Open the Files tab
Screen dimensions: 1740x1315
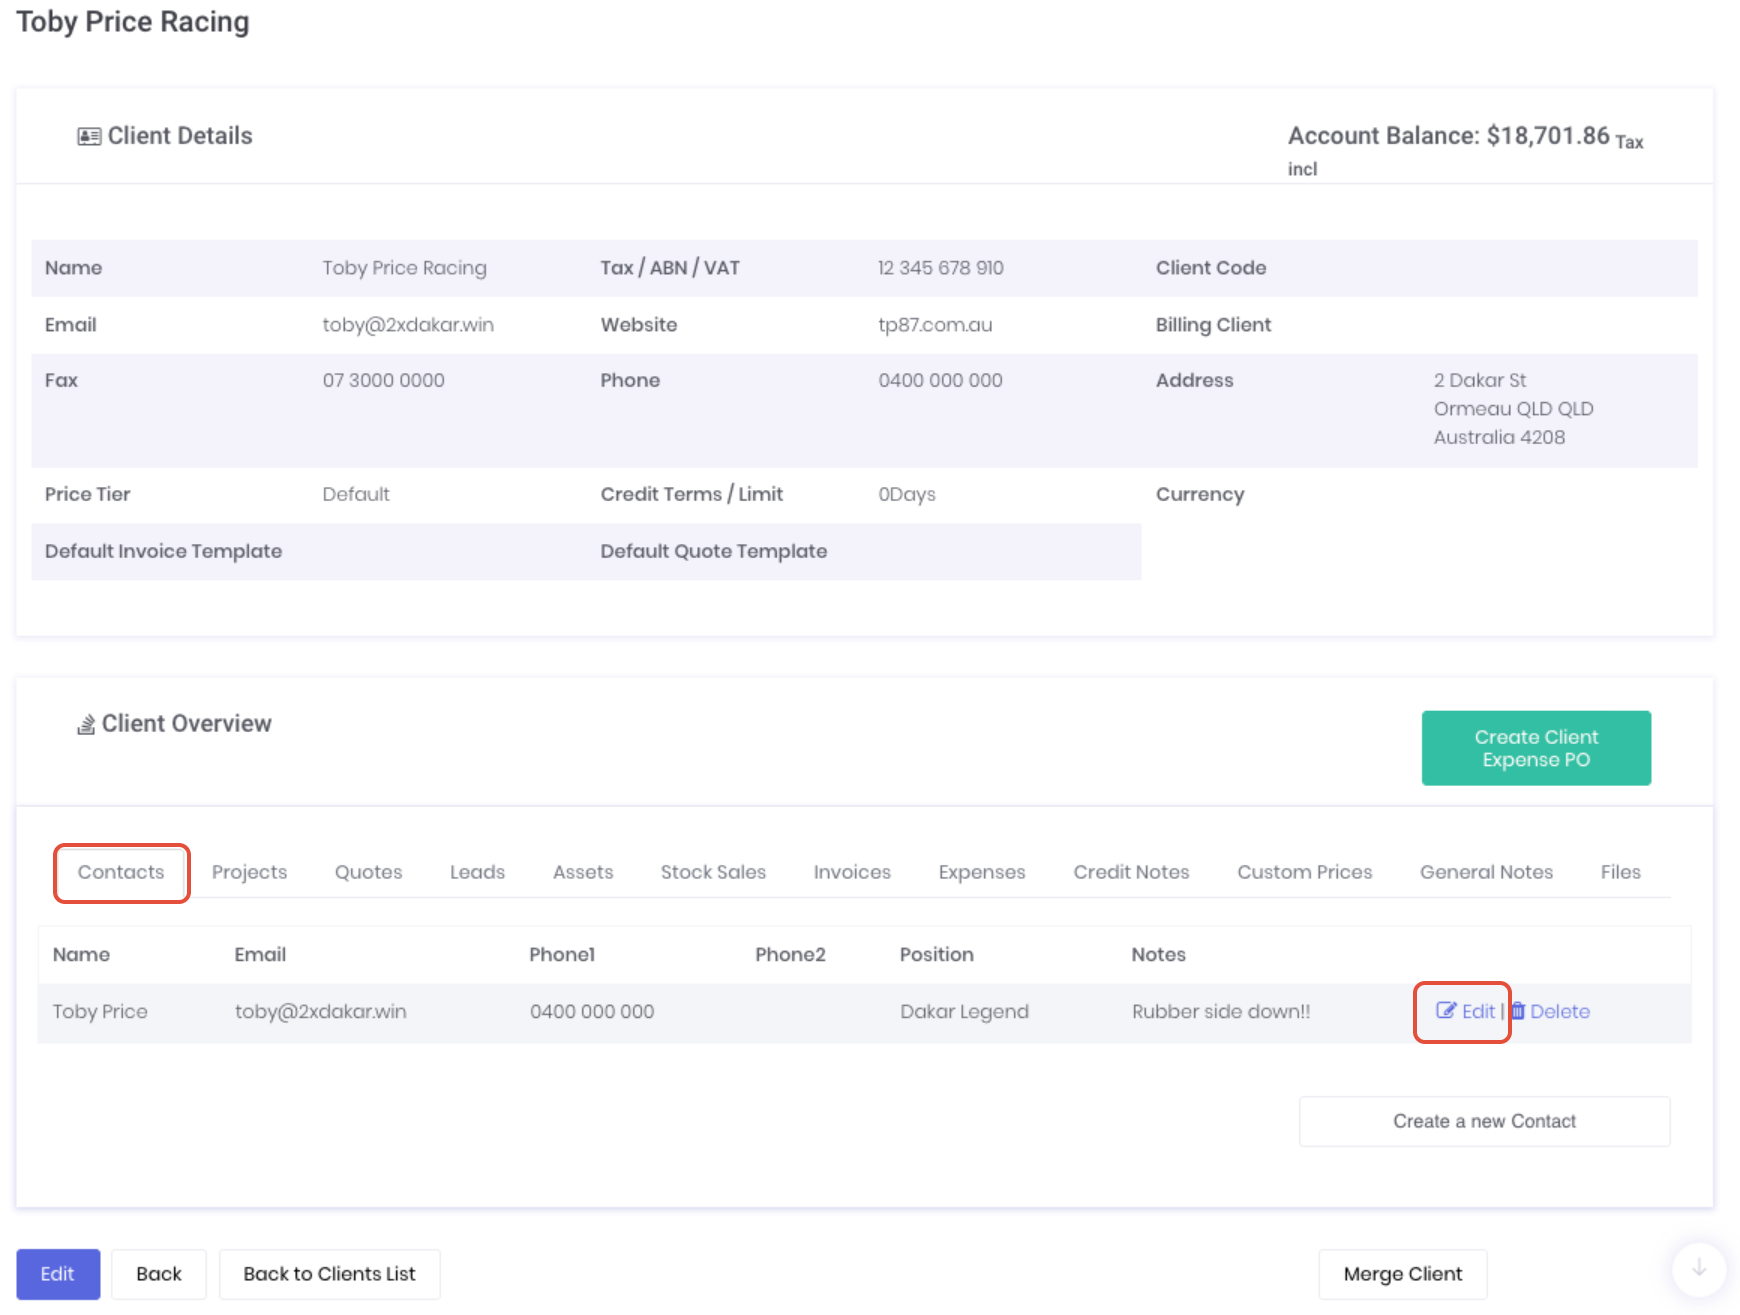click(x=1620, y=872)
